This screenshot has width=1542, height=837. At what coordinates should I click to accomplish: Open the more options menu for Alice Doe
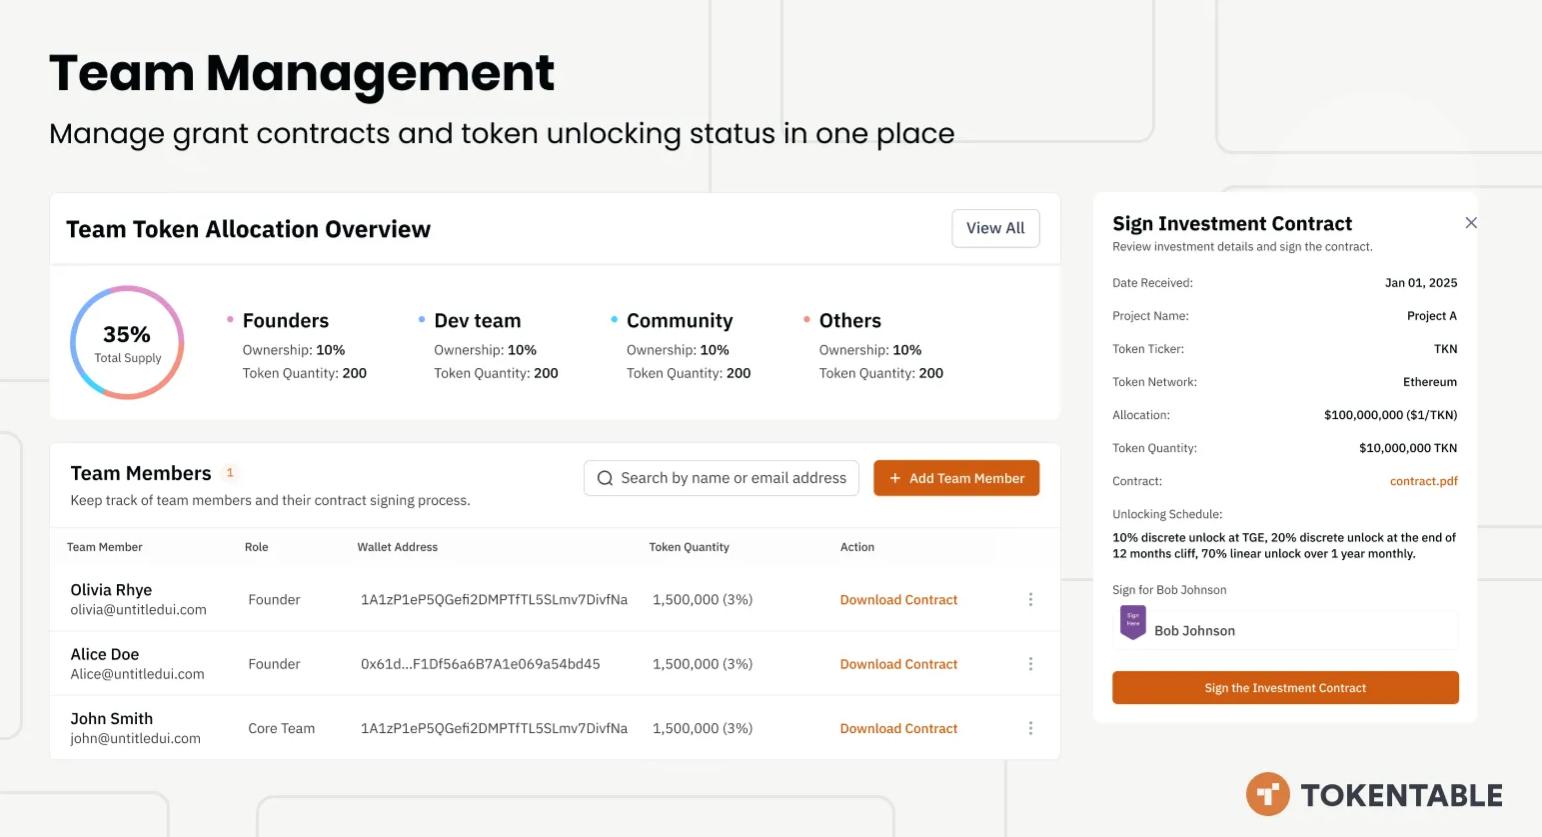tap(1030, 664)
